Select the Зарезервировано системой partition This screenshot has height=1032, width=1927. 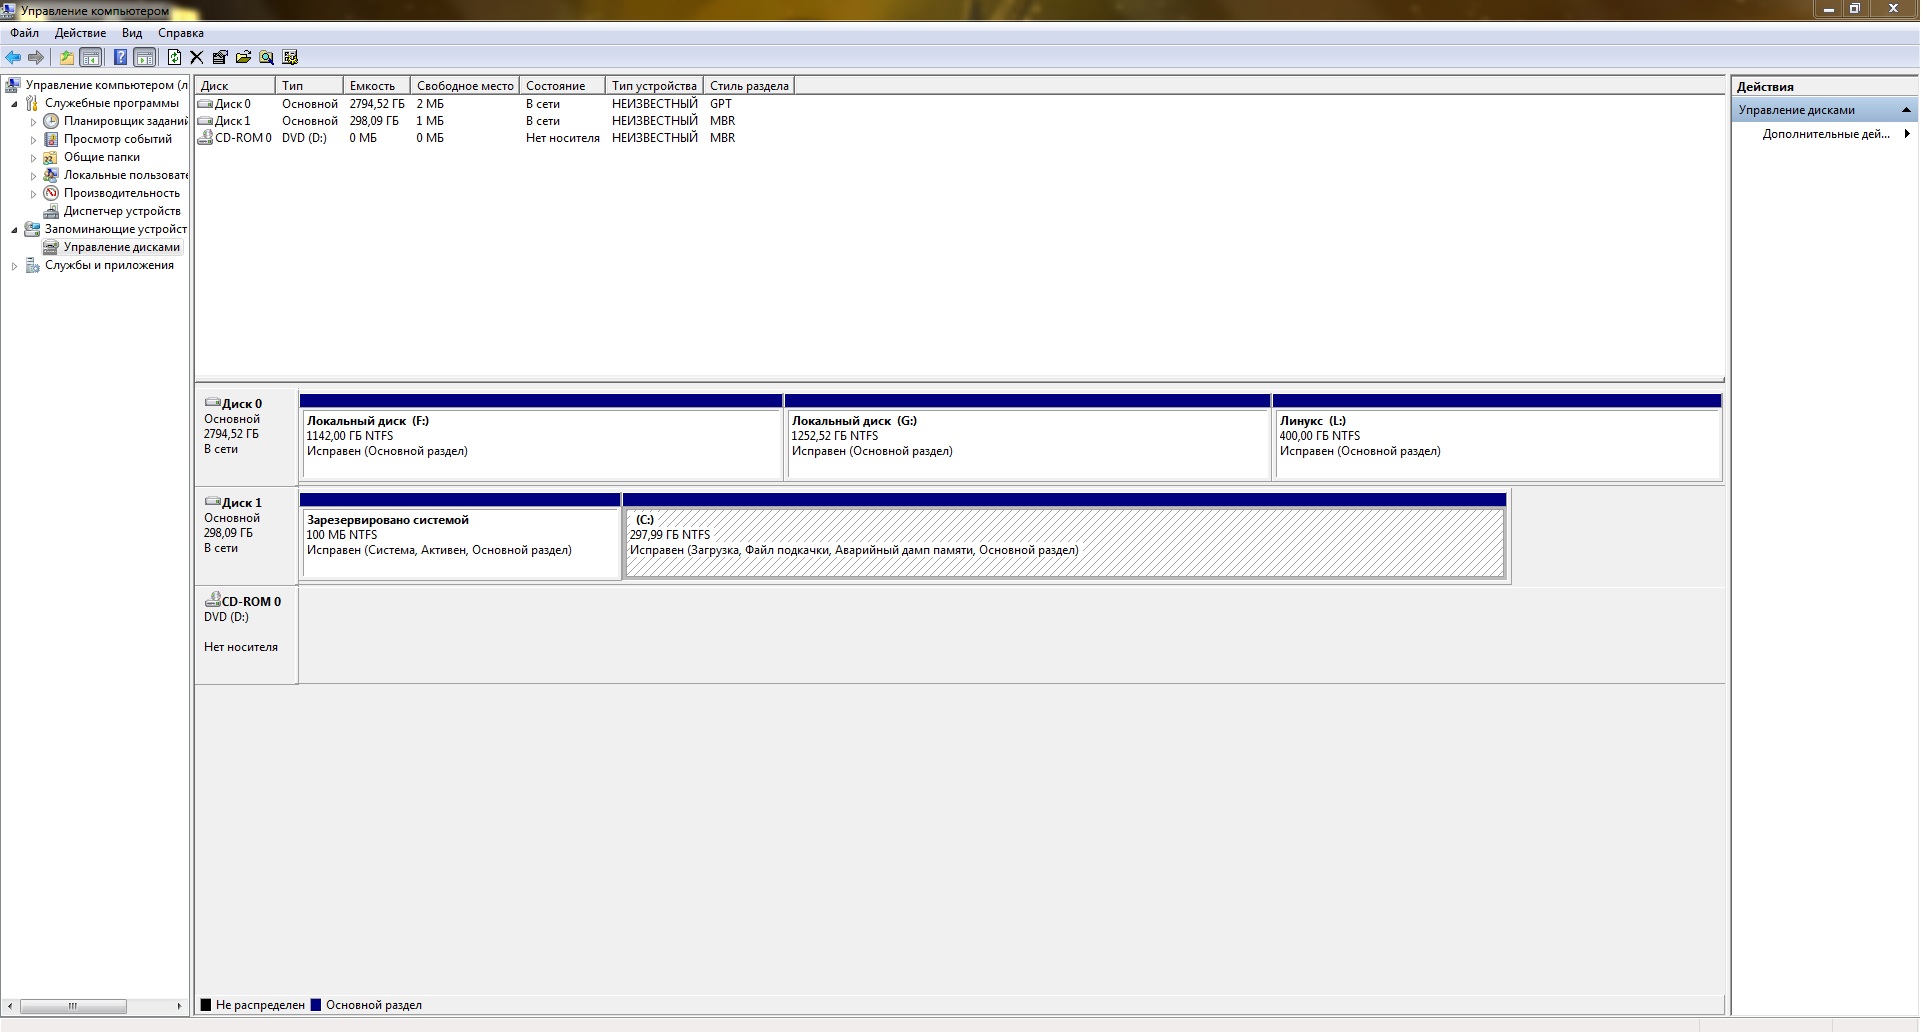point(460,536)
